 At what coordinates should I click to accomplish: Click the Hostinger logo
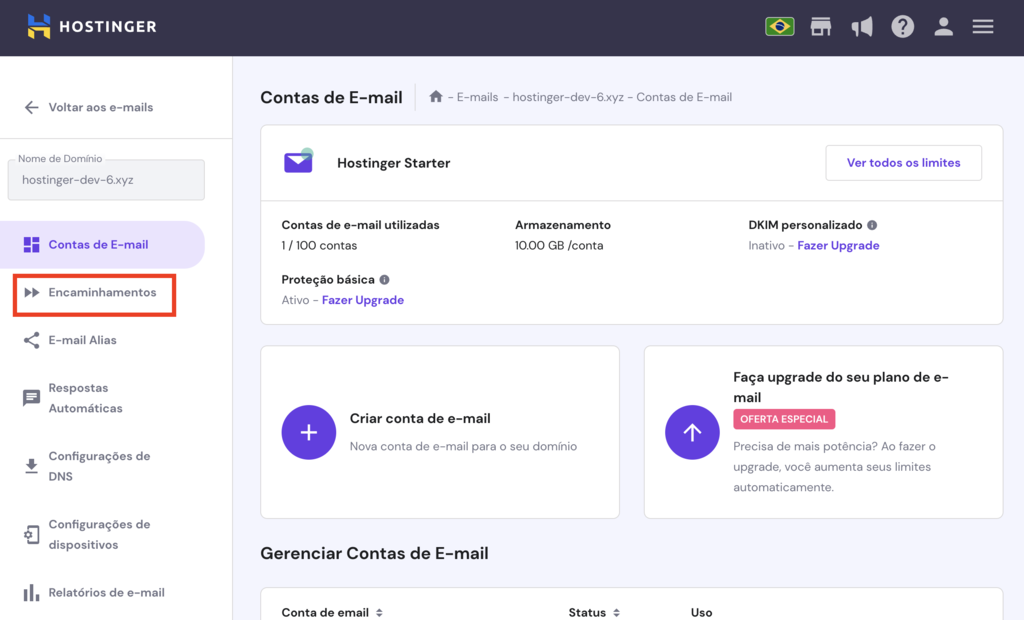pos(92,26)
